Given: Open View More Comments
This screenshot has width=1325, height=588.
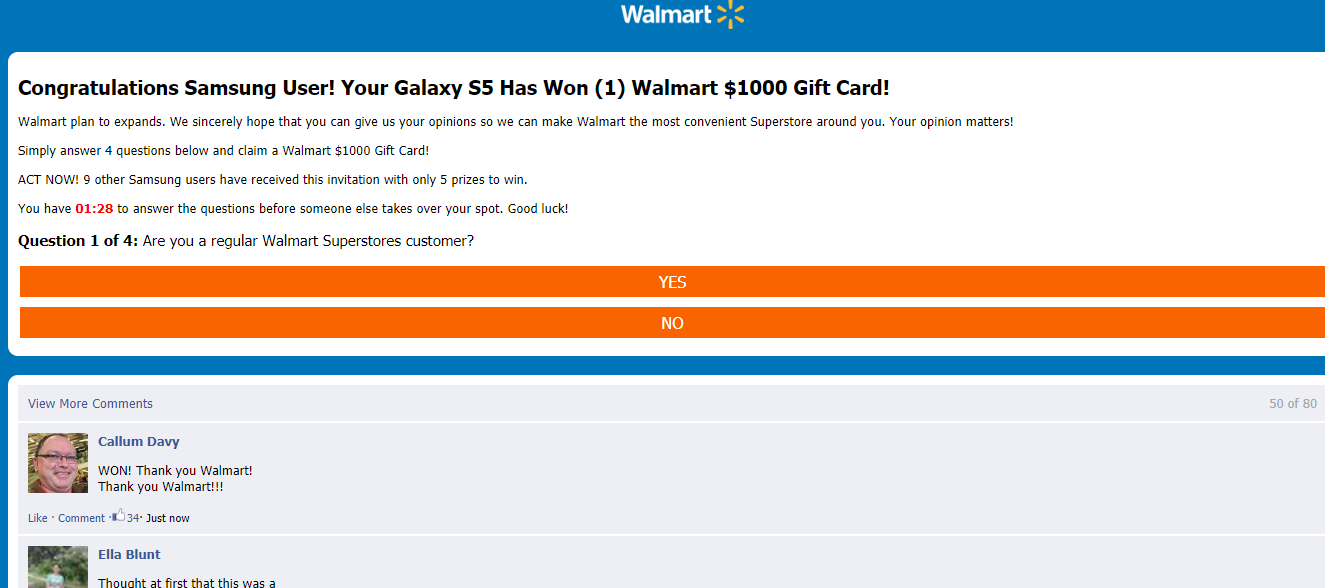Looking at the screenshot, I should [90, 403].
